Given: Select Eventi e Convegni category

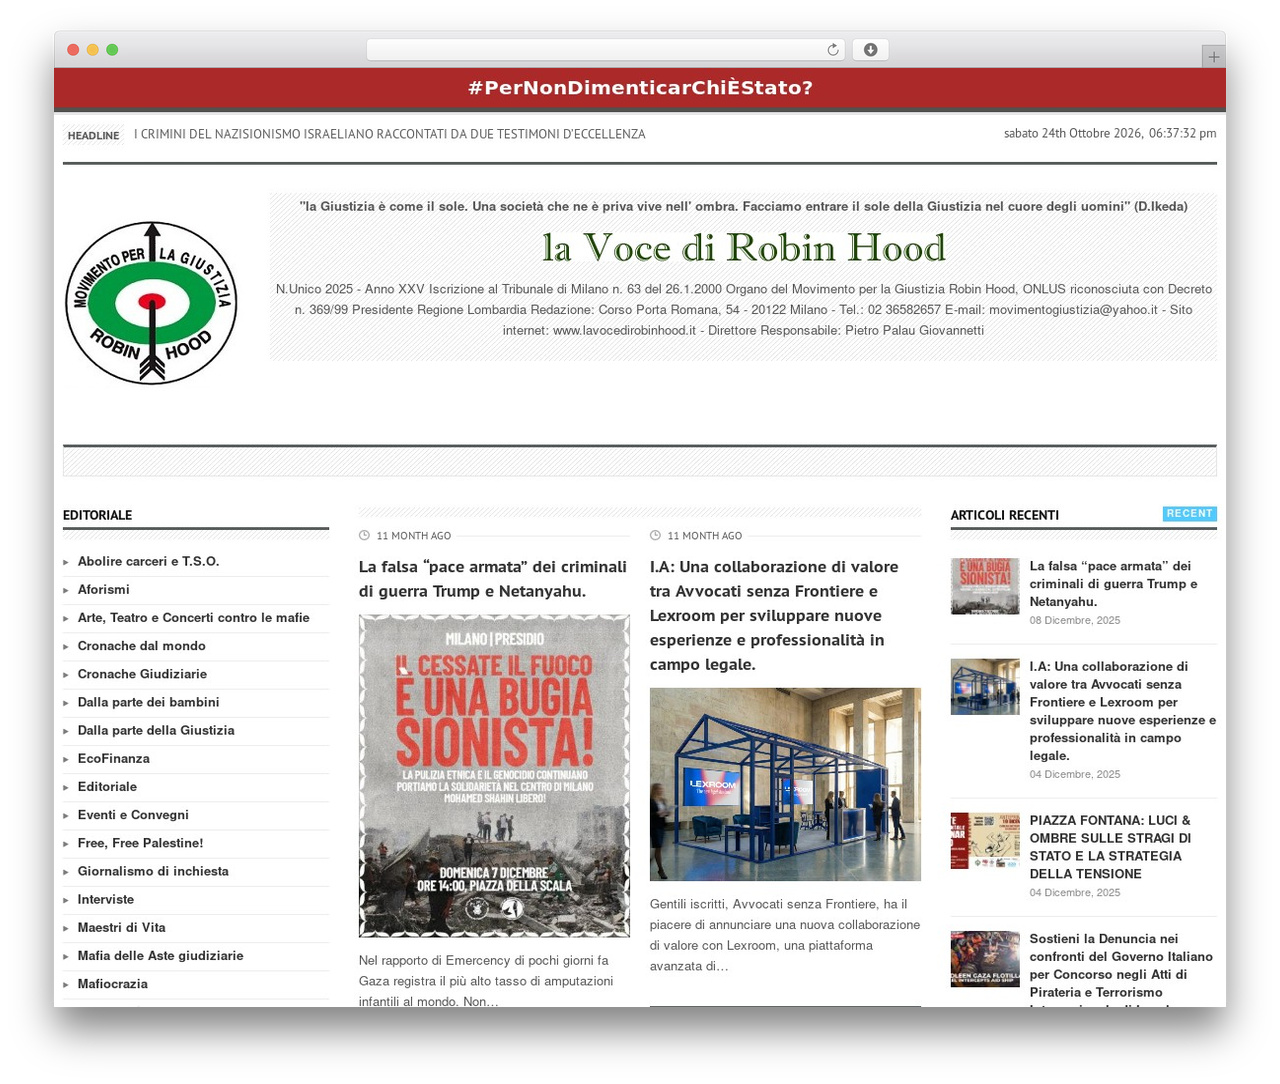Looking at the screenshot, I should click(x=133, y=815).
